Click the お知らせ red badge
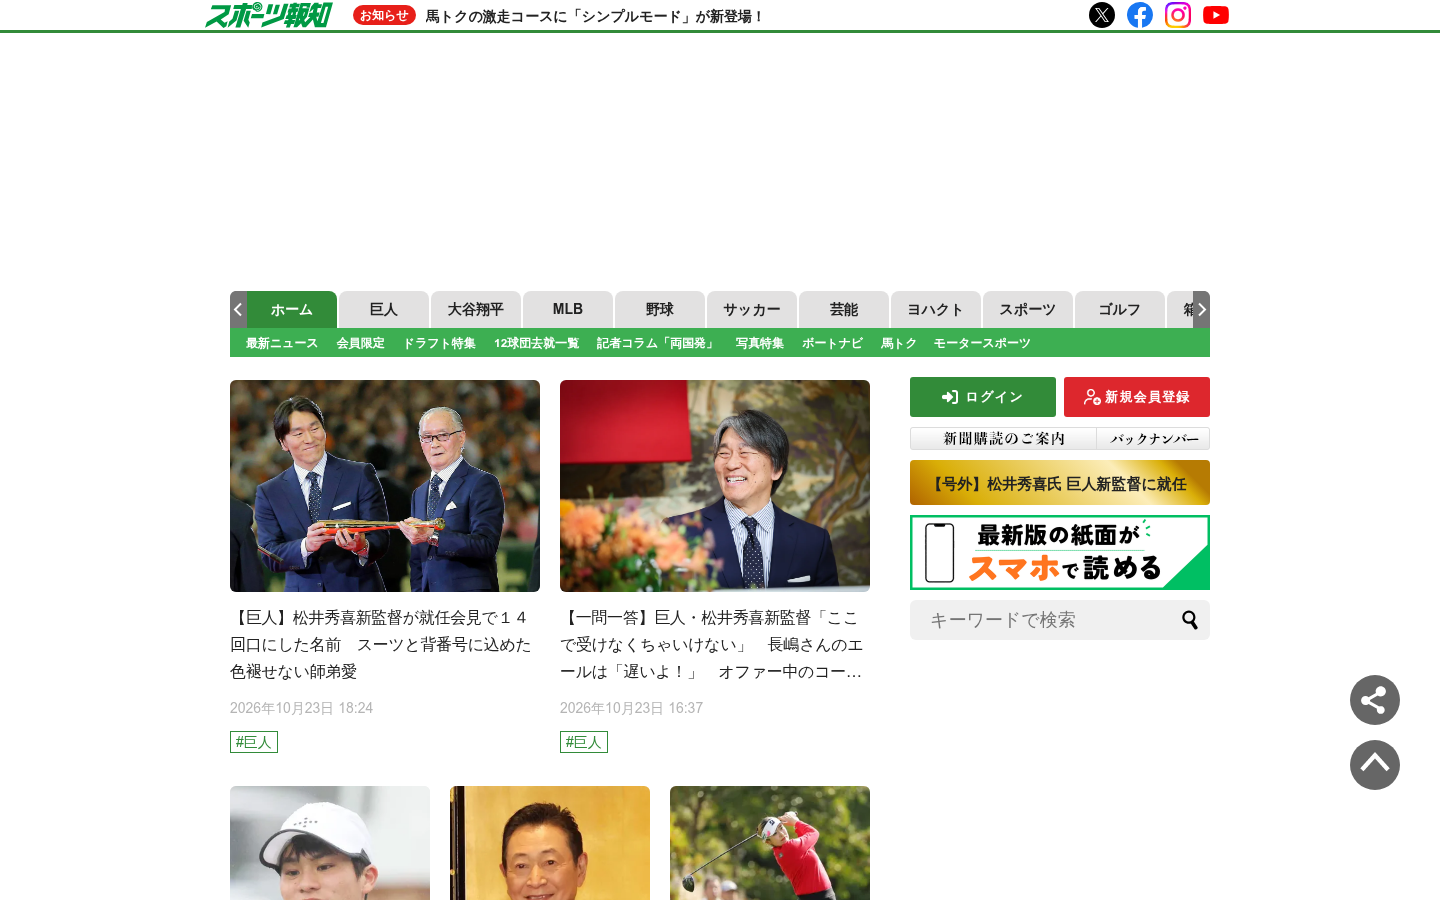 click(384, 15)
